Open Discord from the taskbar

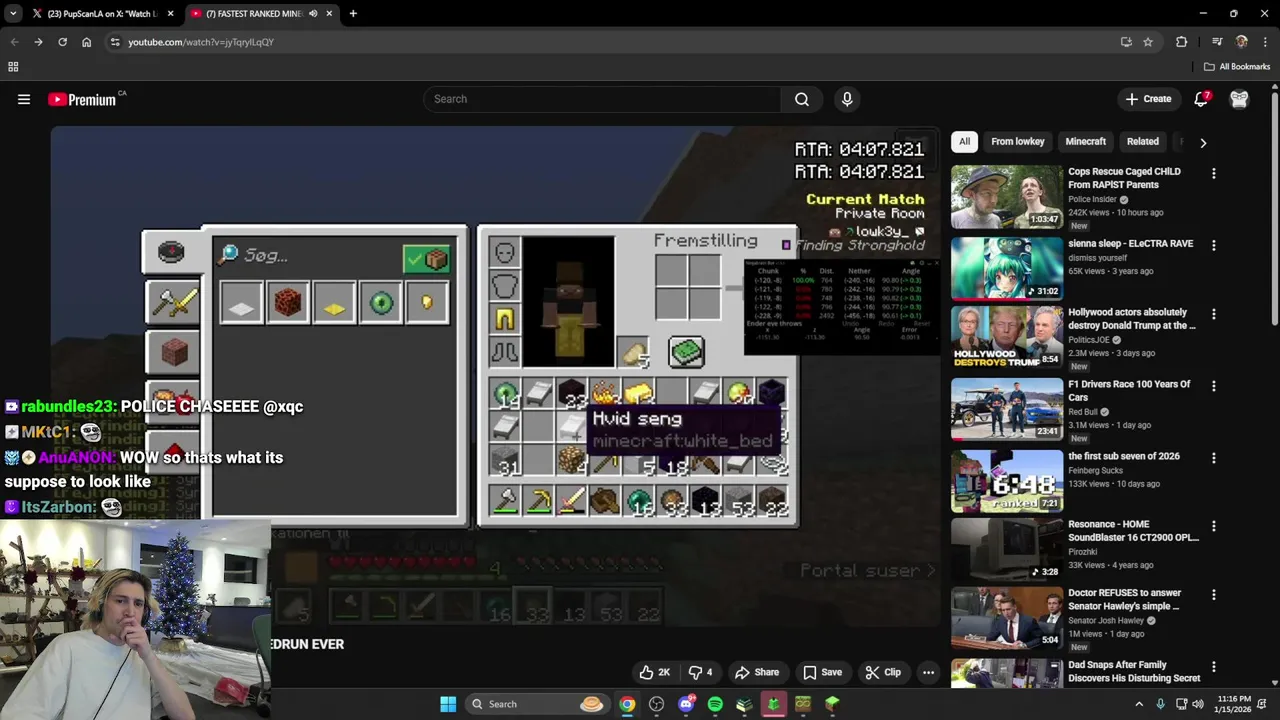(686, 704)
